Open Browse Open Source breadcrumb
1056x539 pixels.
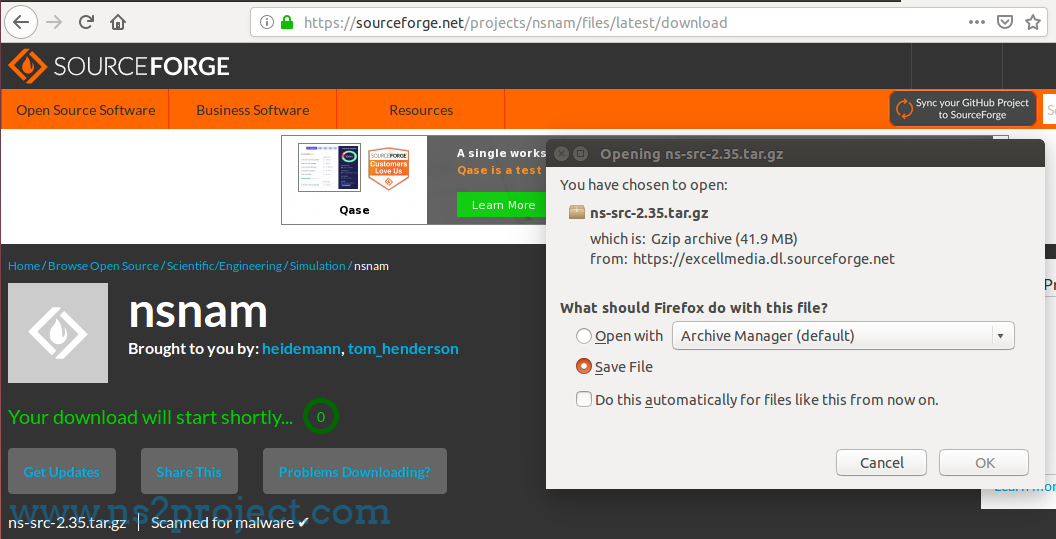tap(103, 265)
